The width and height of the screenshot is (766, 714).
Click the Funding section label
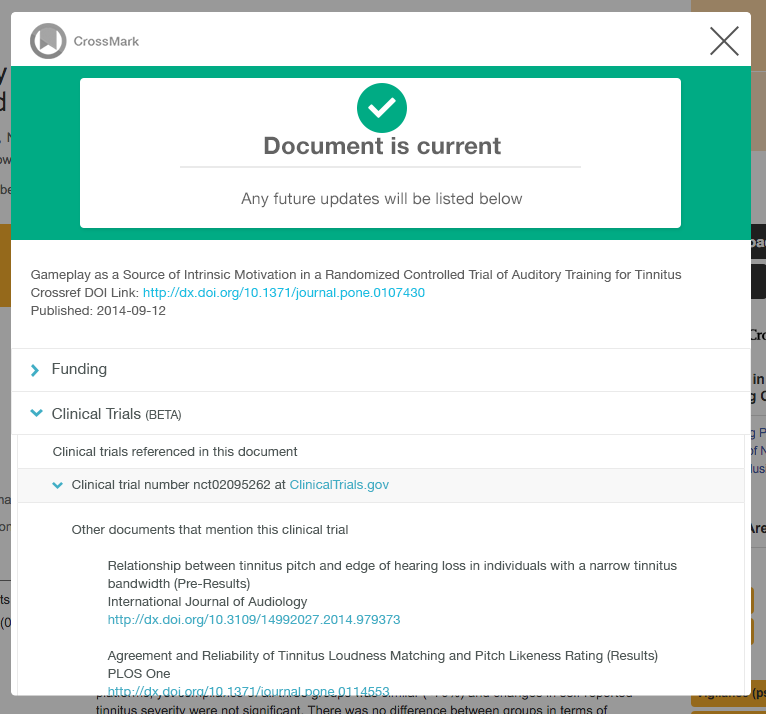coord(79,369)
